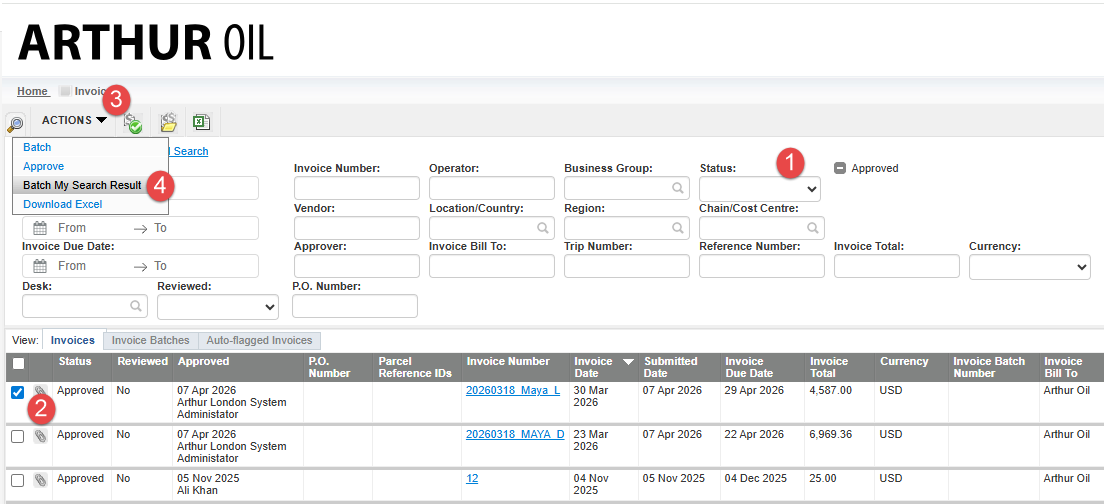Remove the Approved status filter tag
The height and width of the screenshot is (504, 1104).
tap(839, 168)
